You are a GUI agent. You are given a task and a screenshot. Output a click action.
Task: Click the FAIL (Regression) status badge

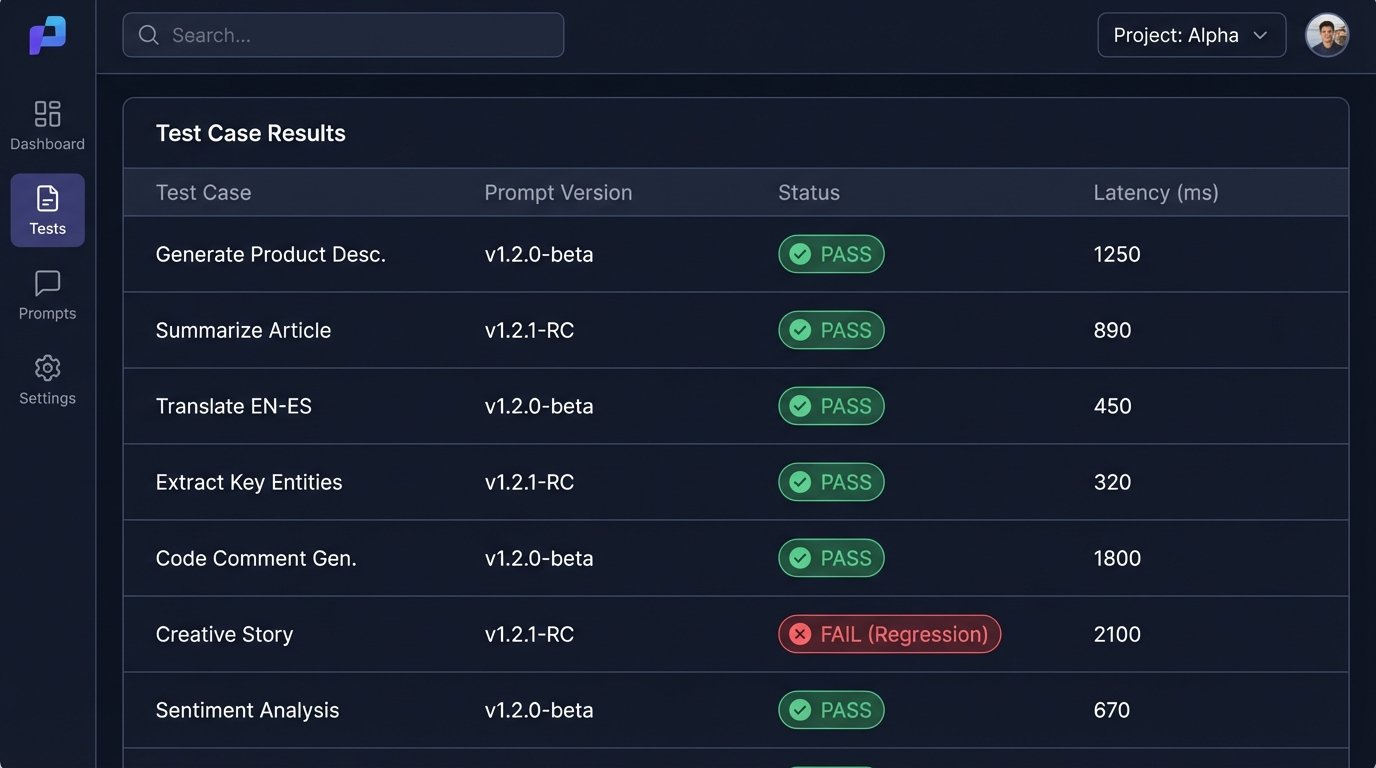point(890,634)
